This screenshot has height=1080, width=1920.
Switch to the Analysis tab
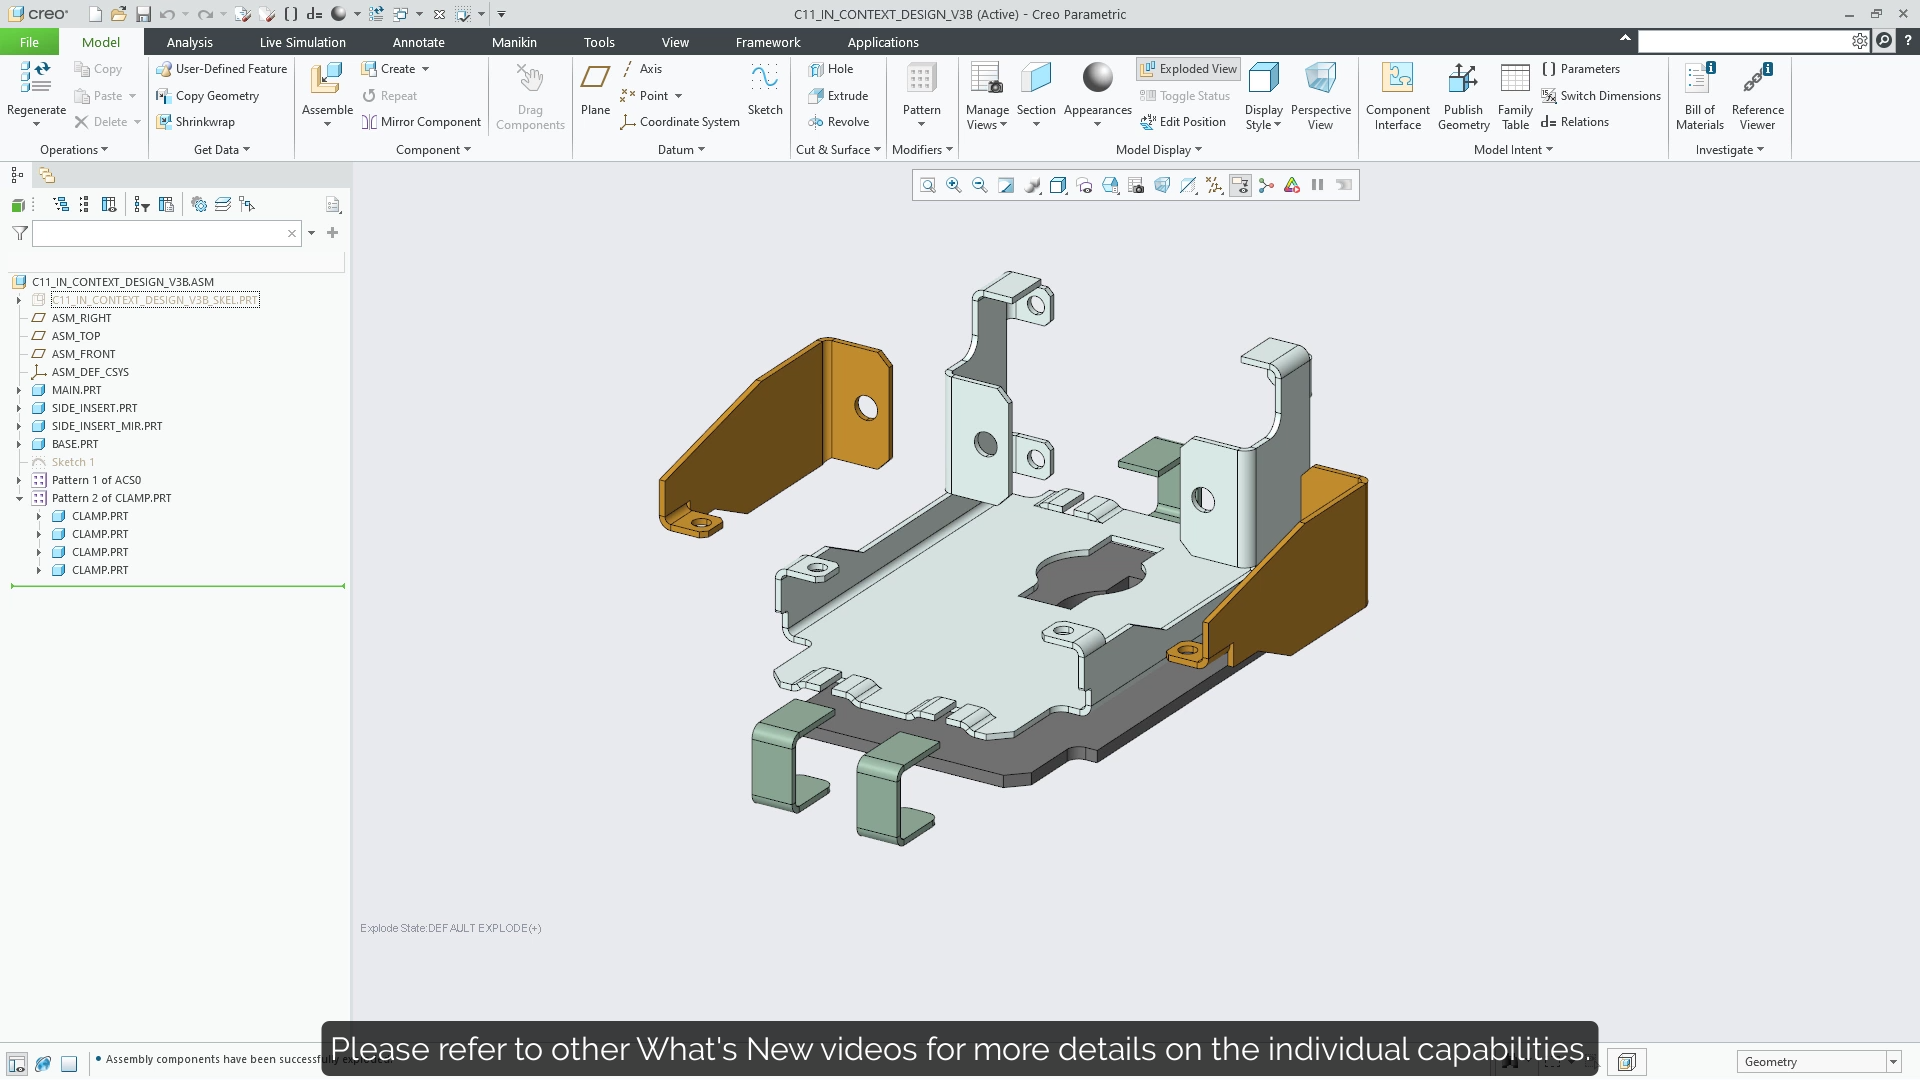[x=189, y=42]
